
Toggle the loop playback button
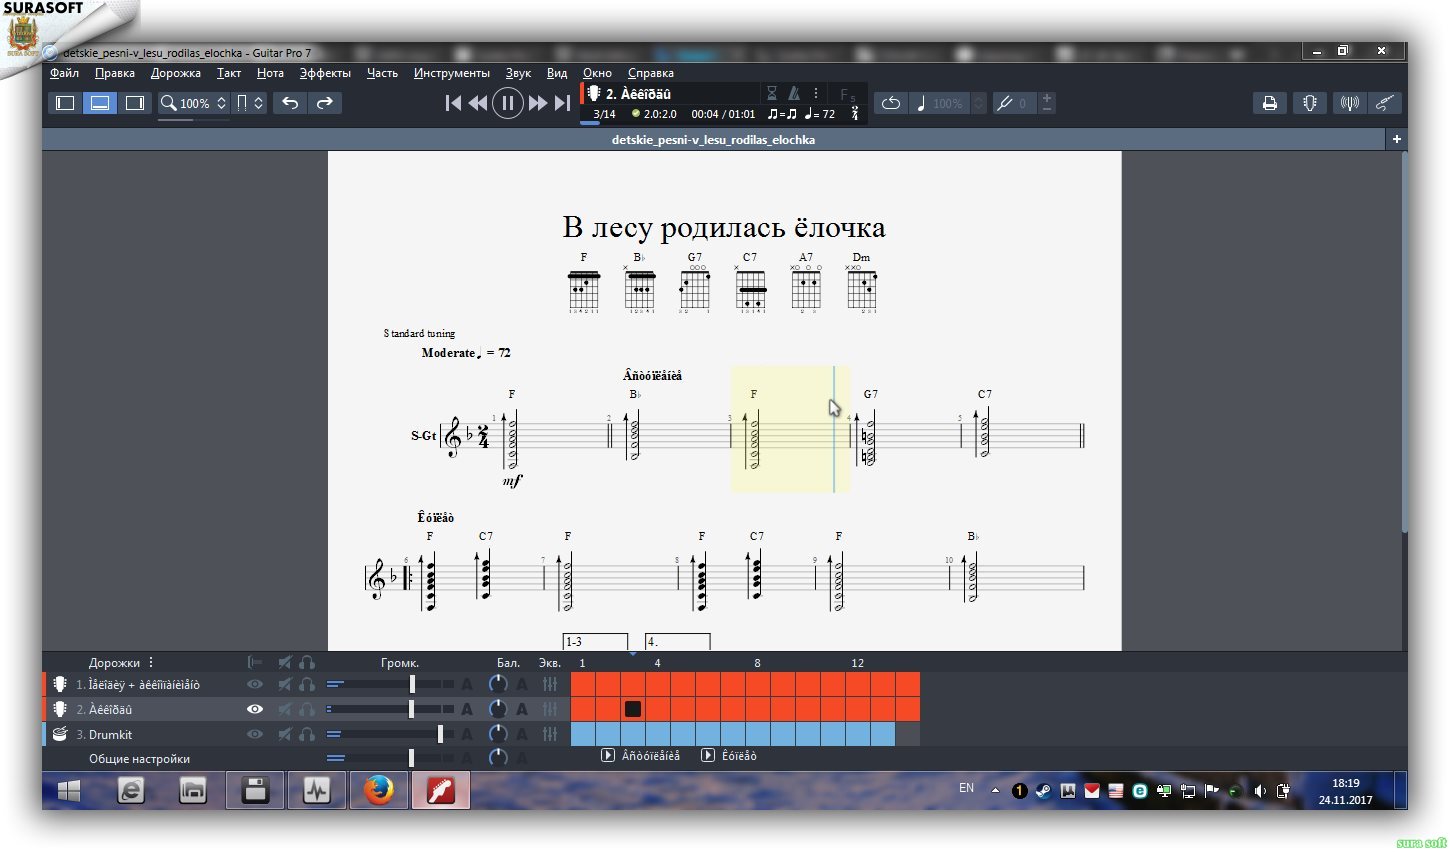(890, 103)
